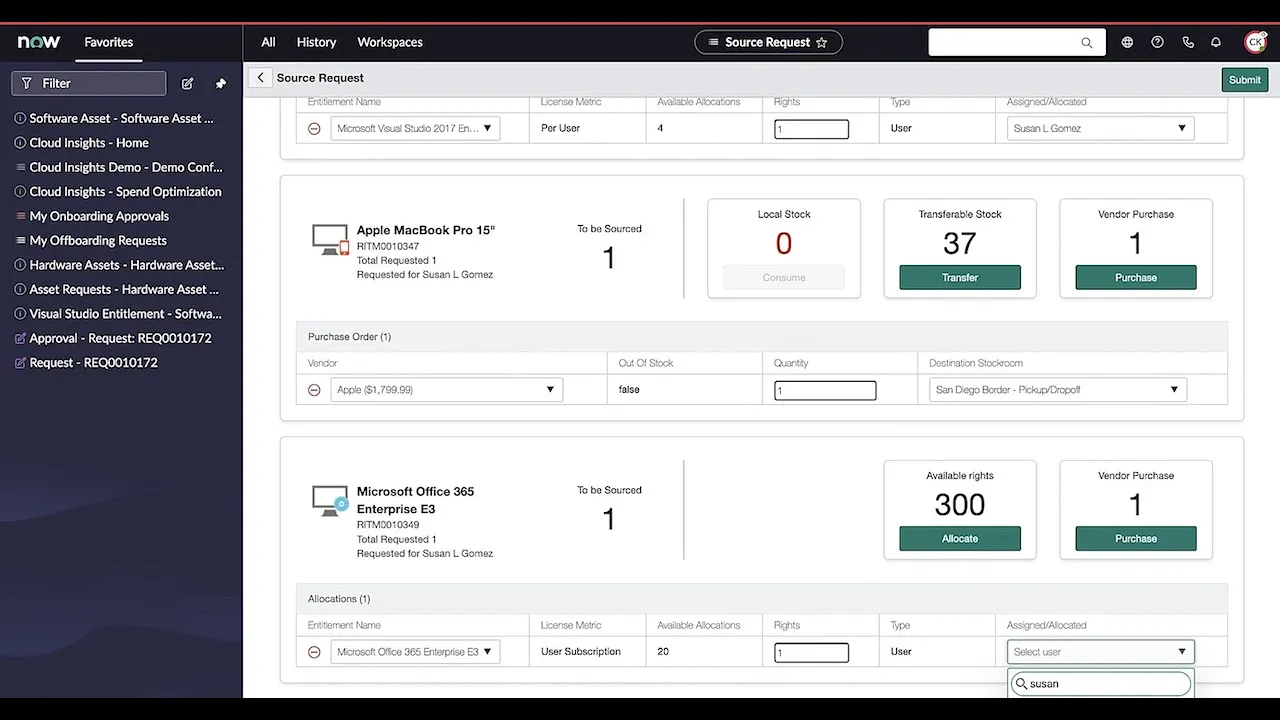The height and width of the screenshot is (720, 1280).
Task: Click Purchase for Microsoft Office 365
Action: point(1136,539)
